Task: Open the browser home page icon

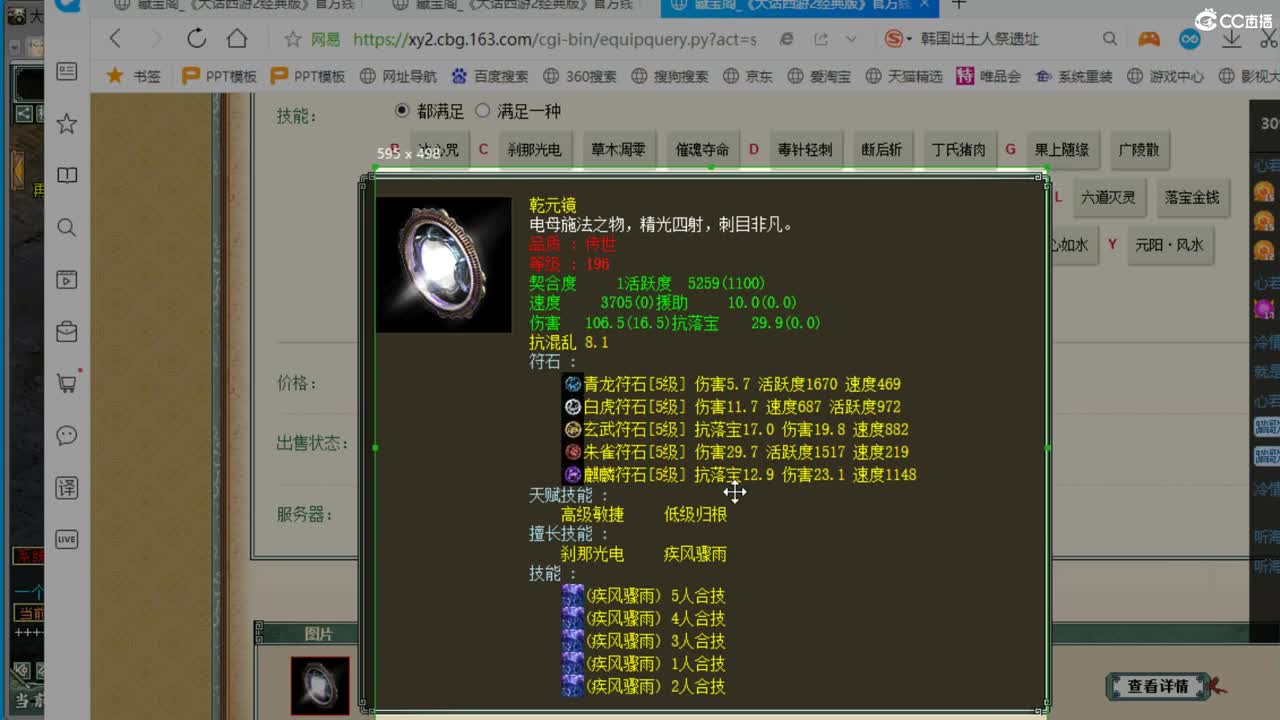Action: (x=237, y=39)
